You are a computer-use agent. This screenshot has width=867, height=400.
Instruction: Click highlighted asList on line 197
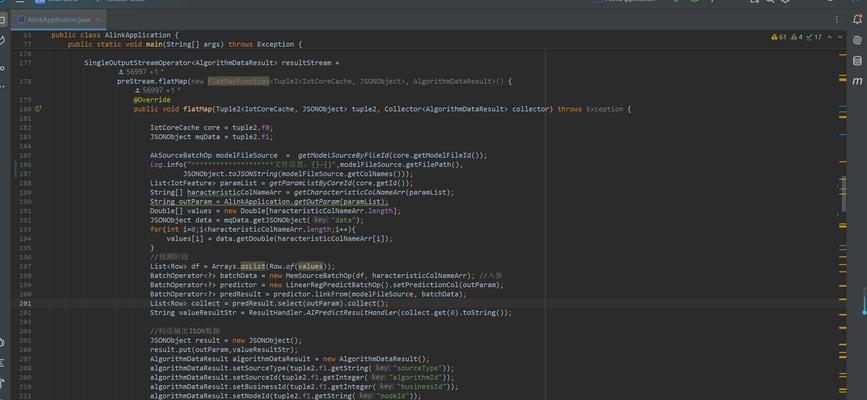[x=253, y=266]
